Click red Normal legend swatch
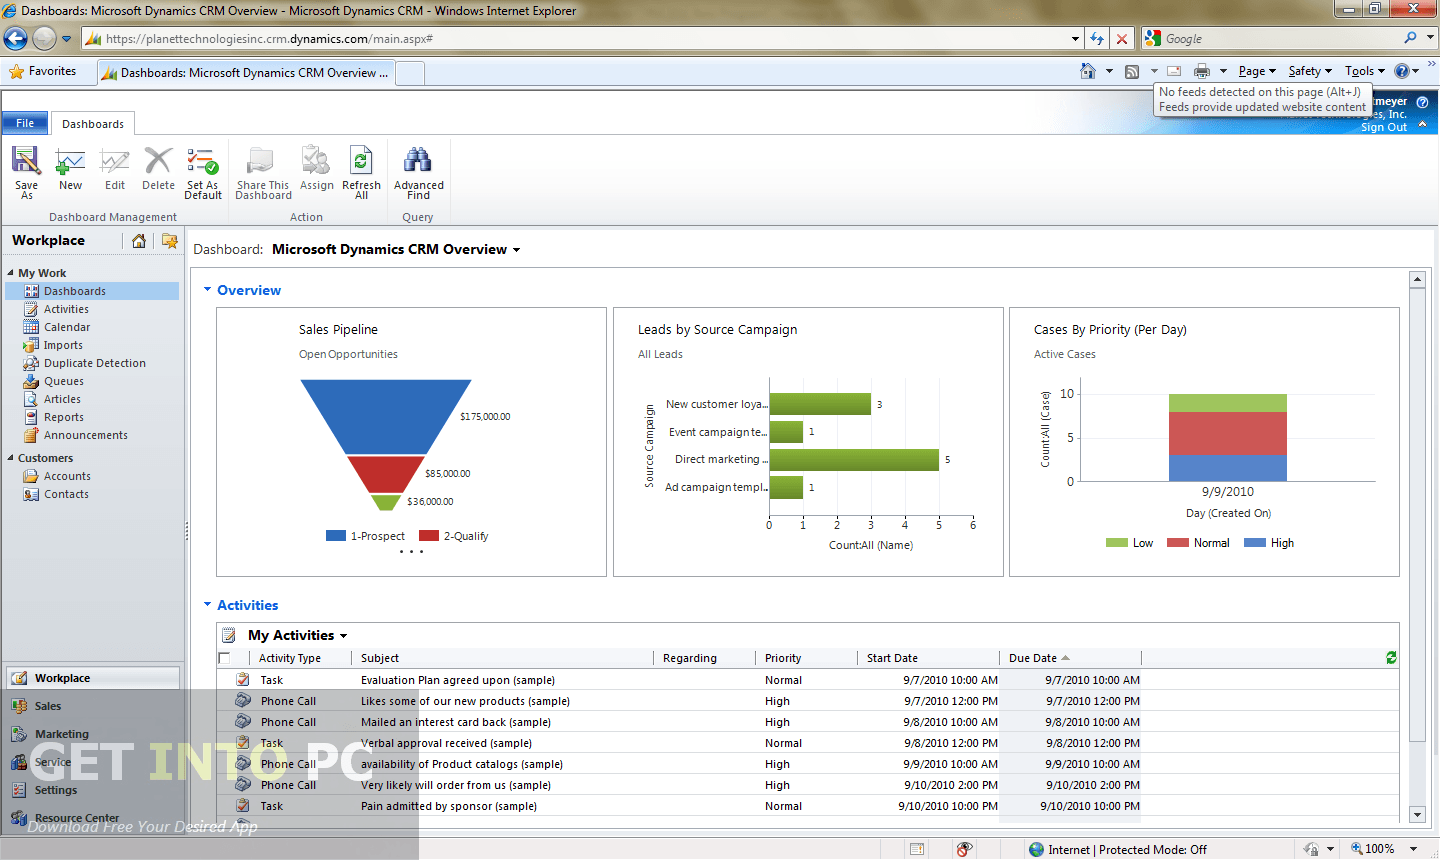The width and height of the screenshot is (1440, 860). click(1177, 543)
